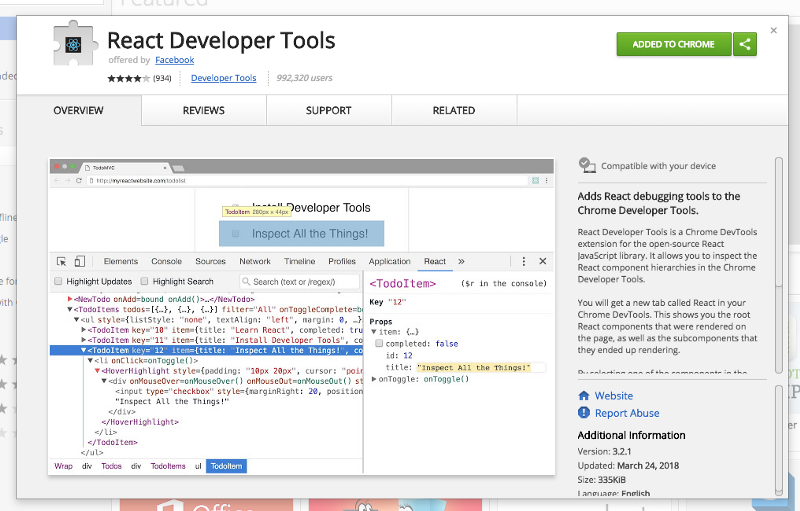Select the React devtools tab
The image size is (800, 511).
(435, 261)
